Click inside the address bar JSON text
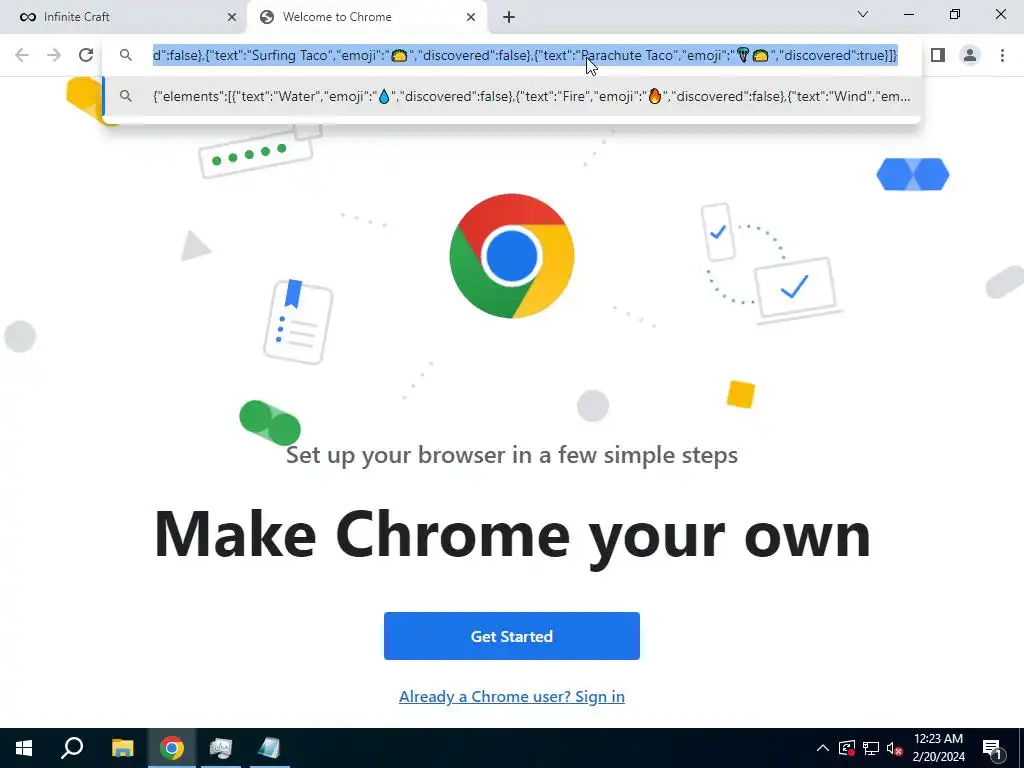Image resolution: width=1024 pixels, height=768 pixels. pos(524,55)
